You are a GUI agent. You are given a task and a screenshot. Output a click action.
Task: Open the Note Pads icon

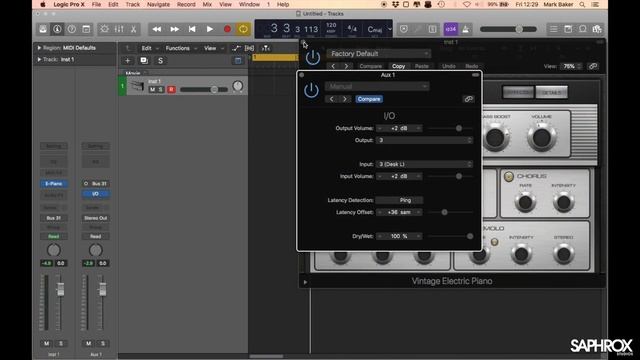pyautogui.click(x=568, y=29)
